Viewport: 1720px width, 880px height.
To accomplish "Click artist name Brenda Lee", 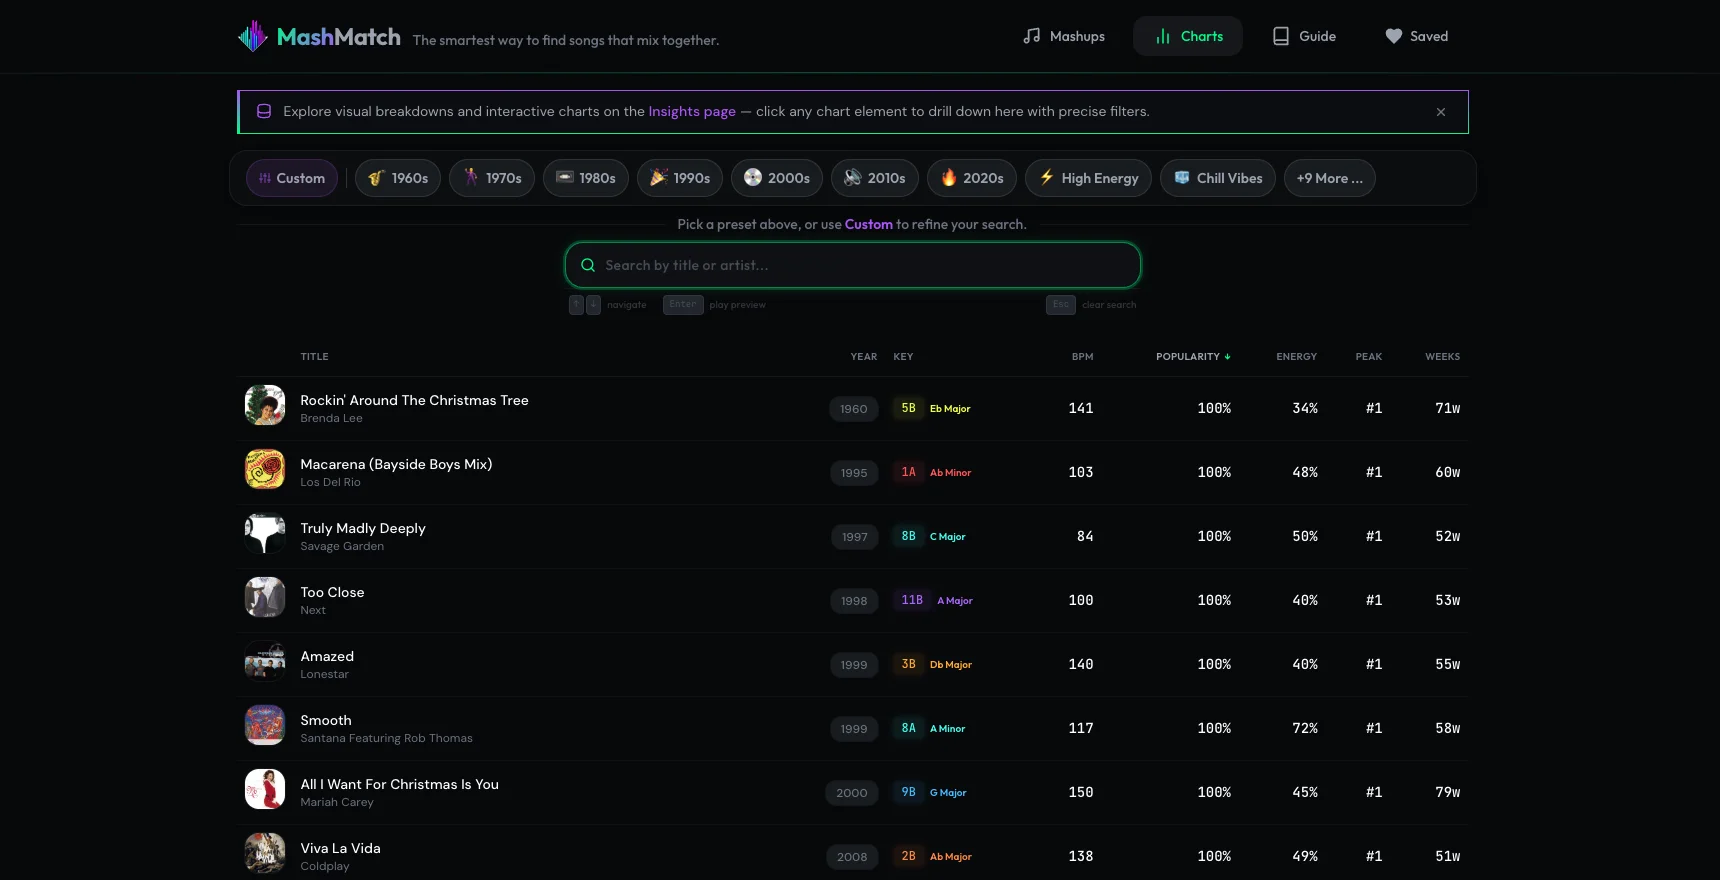I will click(x=331, y=418).
